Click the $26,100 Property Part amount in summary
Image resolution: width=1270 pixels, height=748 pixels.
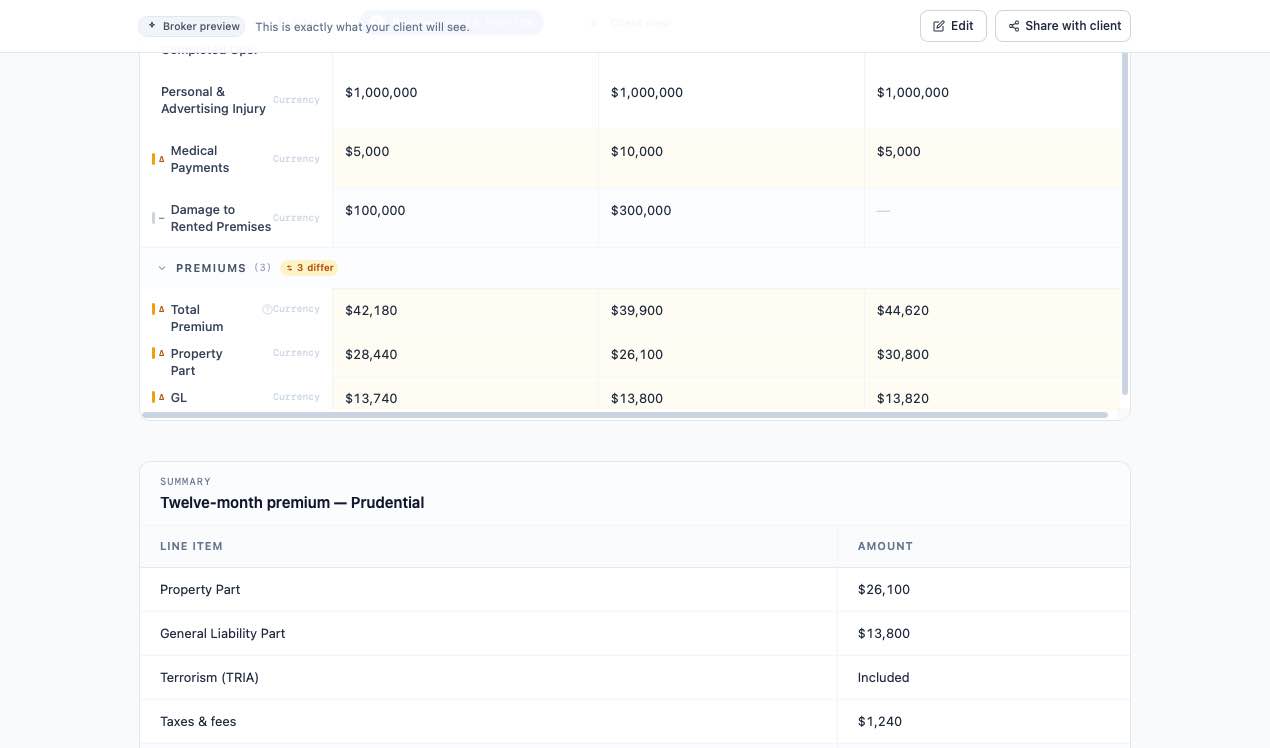coord(884,590)
